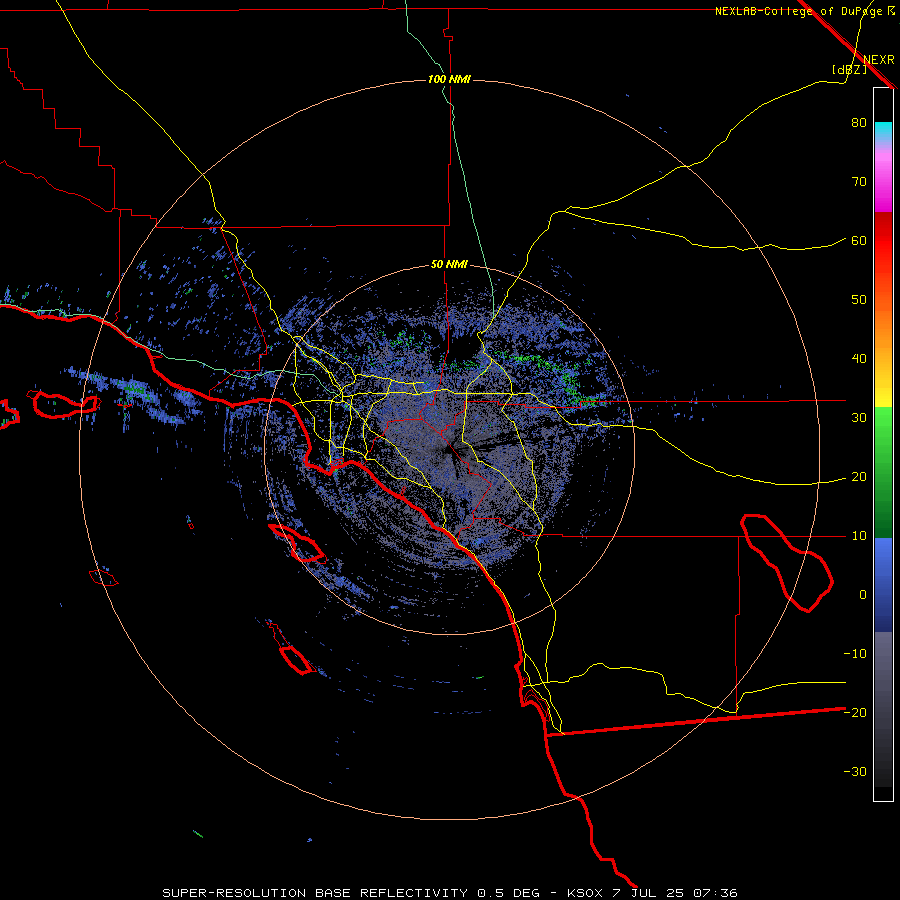The height and width of the screenshot is (900, 900).
Task: Click the 60 value on the dBZ scale
Action: pos(859,241)
